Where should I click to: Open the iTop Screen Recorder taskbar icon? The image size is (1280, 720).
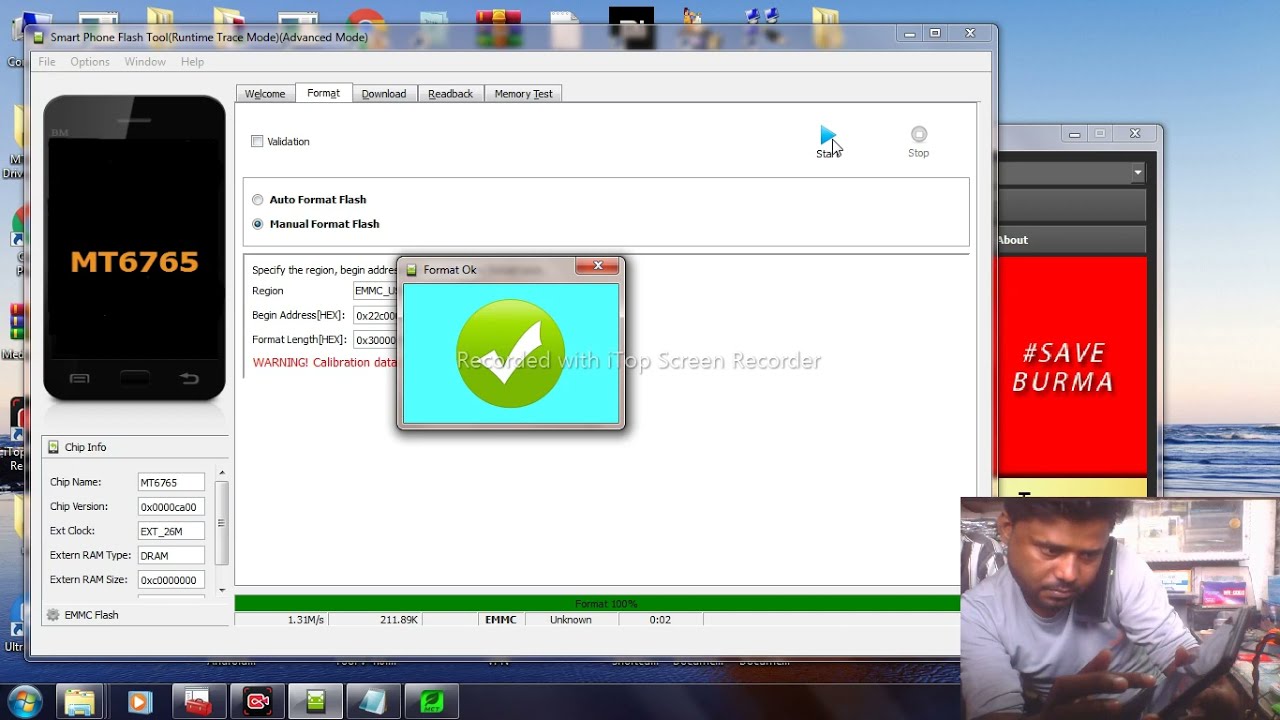tap(257, 702)
